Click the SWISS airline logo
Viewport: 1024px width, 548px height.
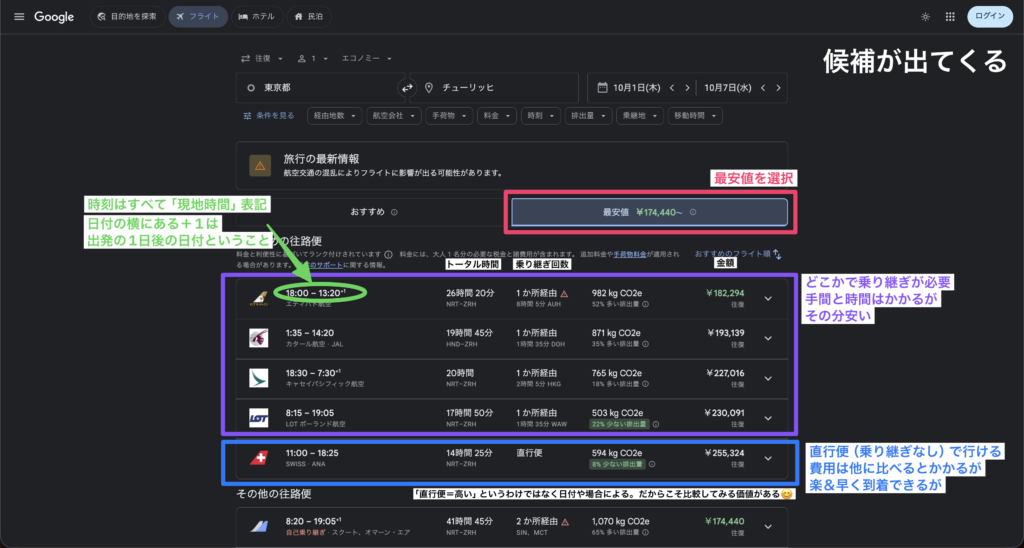click(x=259, y=459)
